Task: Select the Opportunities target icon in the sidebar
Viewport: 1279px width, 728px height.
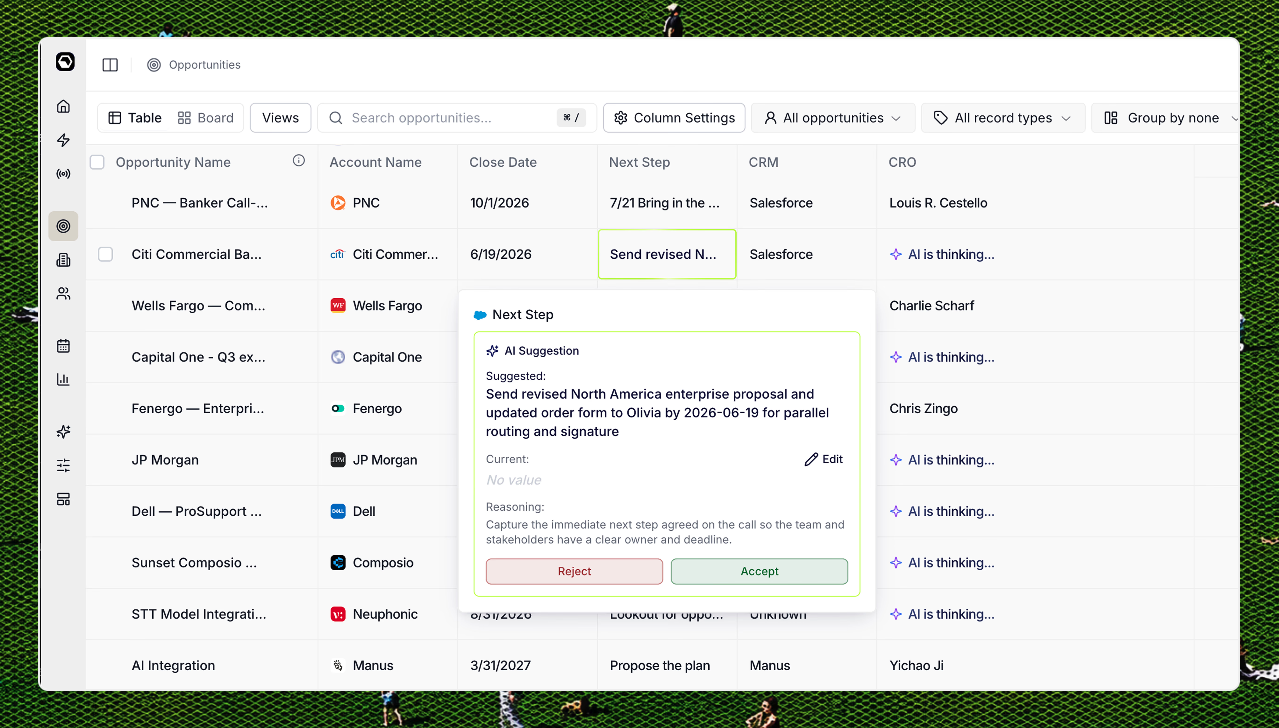Action: pos(63,226)
